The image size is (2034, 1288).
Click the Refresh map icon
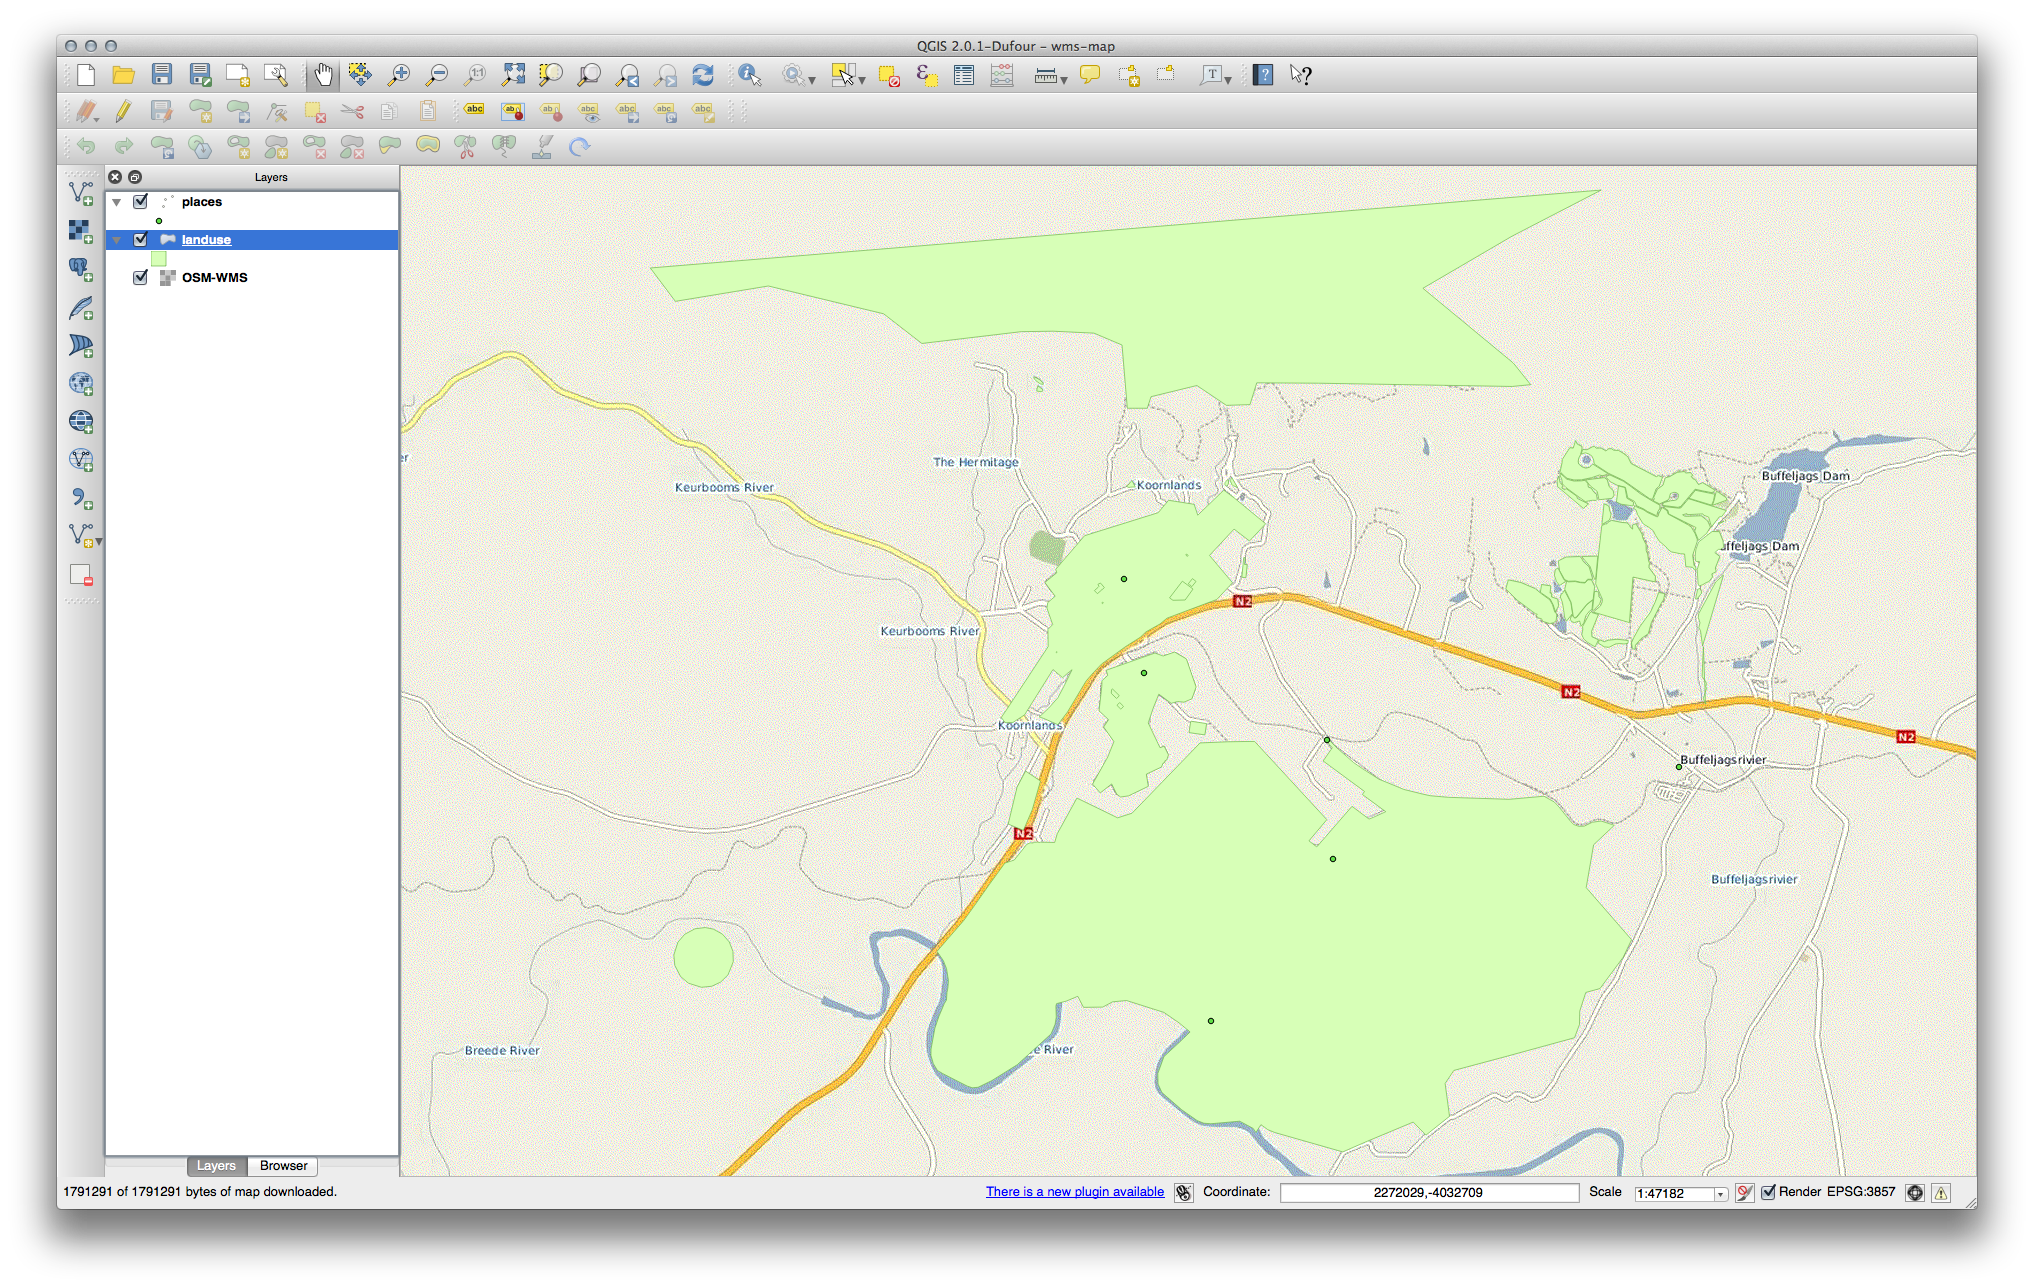(x=703, y=75)
